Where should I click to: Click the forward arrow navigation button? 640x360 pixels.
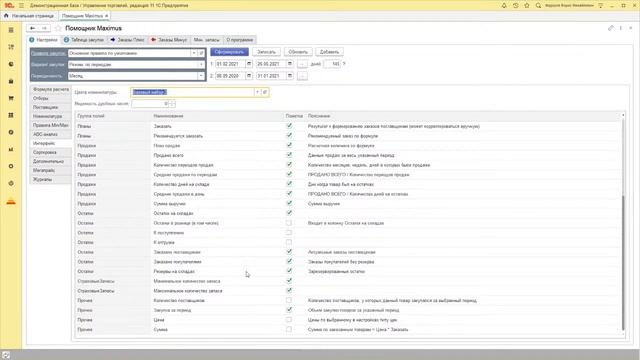point(44,28)
